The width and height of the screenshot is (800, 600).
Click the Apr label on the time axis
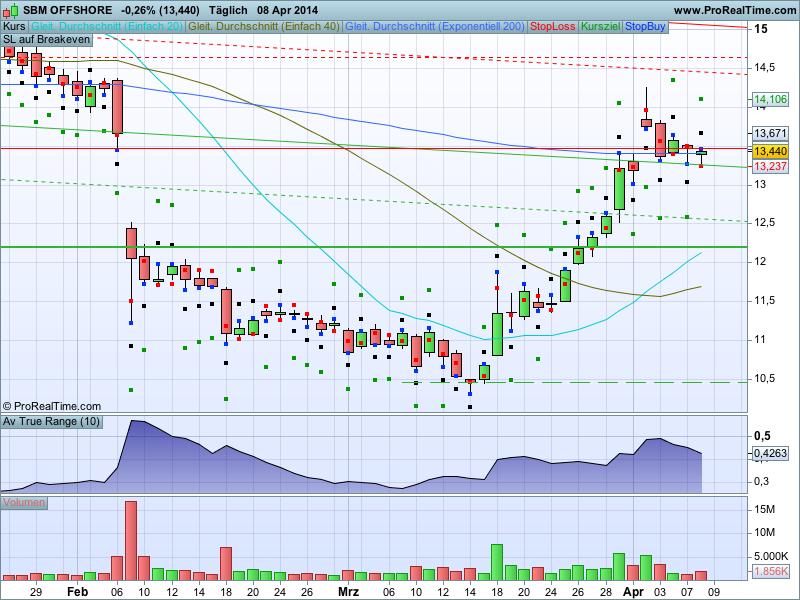pyautogui.click(x=633, y=592)
